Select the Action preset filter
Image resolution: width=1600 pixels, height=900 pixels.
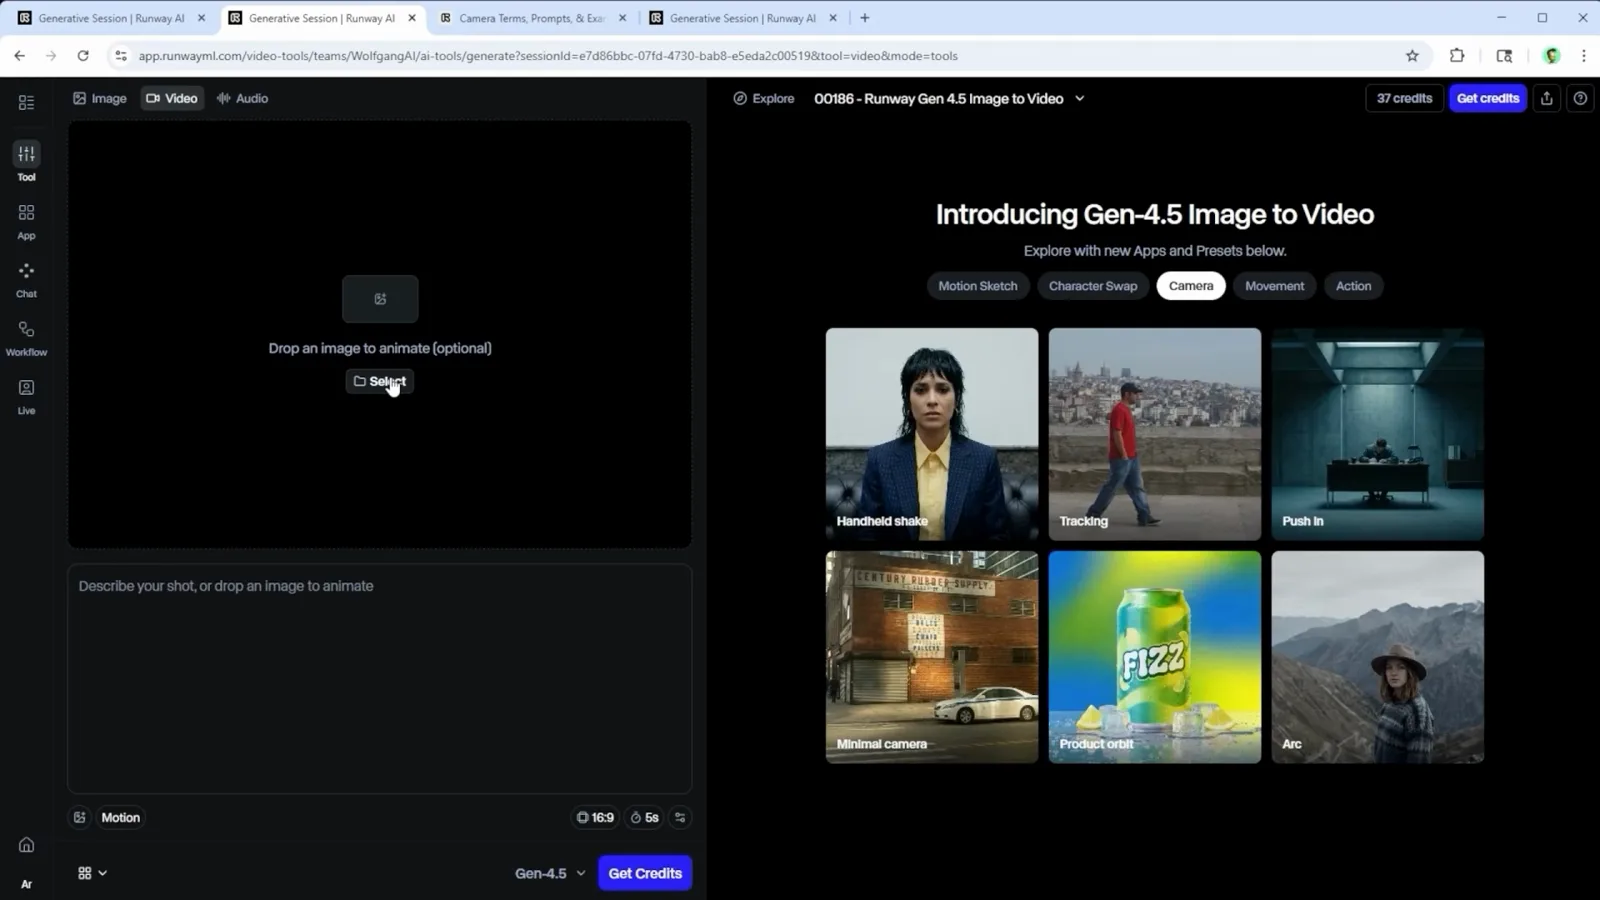point(1353,286)
